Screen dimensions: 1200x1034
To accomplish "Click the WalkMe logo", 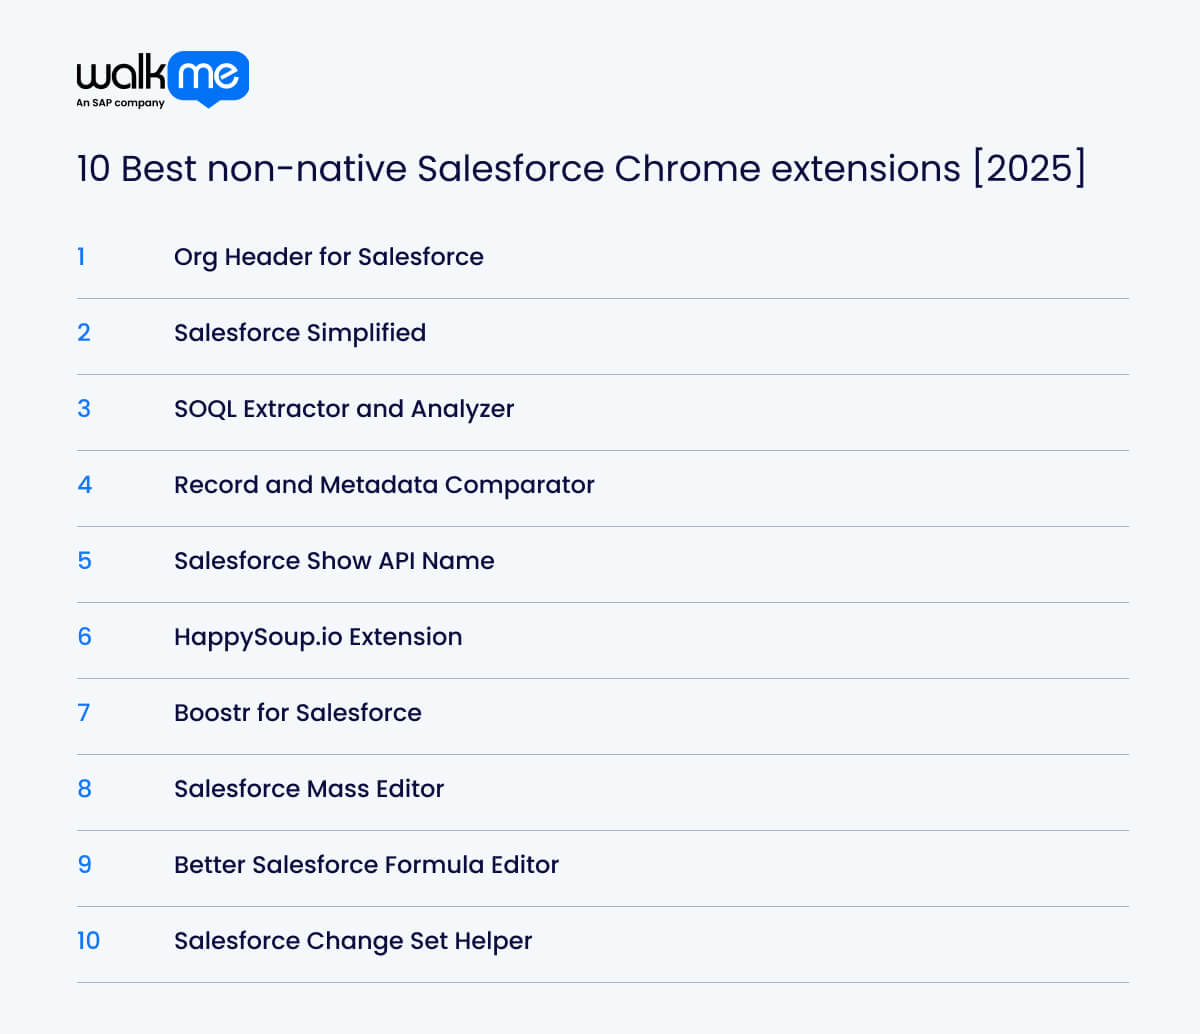I will coord(160,78).
